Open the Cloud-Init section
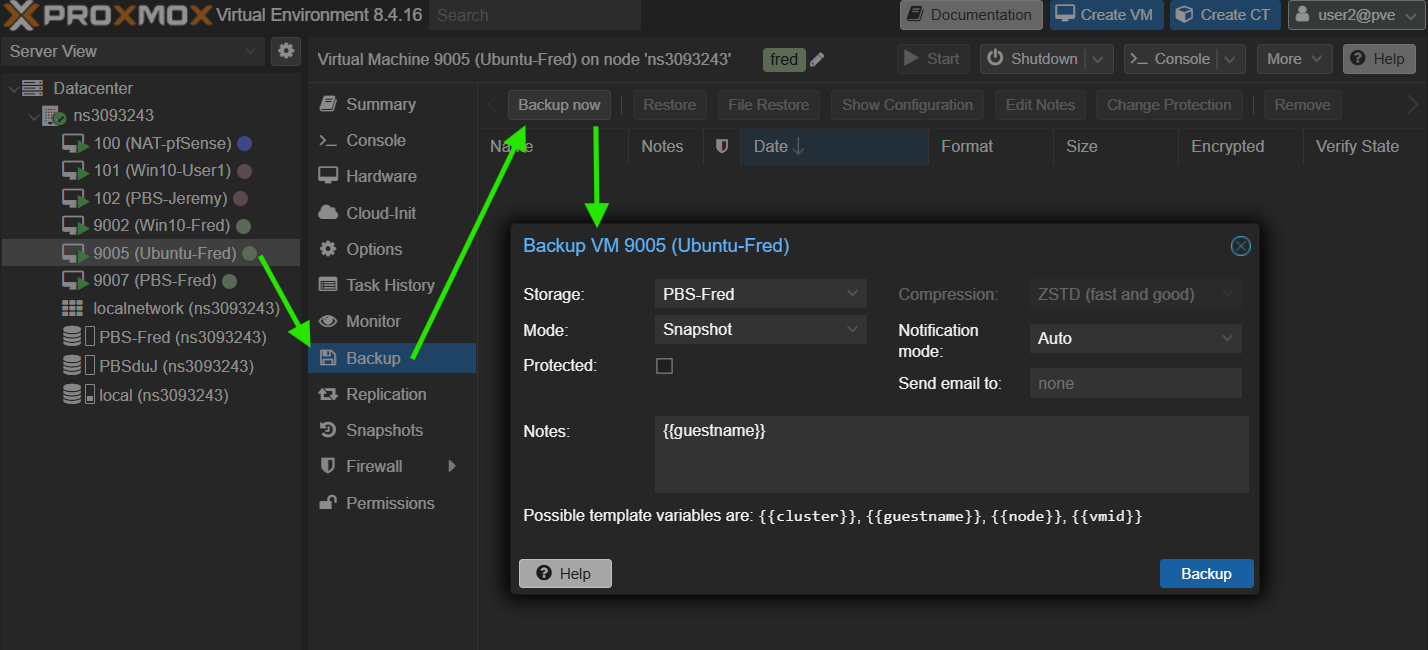This screenshot has height=650, width=1428. click(380, 213)
